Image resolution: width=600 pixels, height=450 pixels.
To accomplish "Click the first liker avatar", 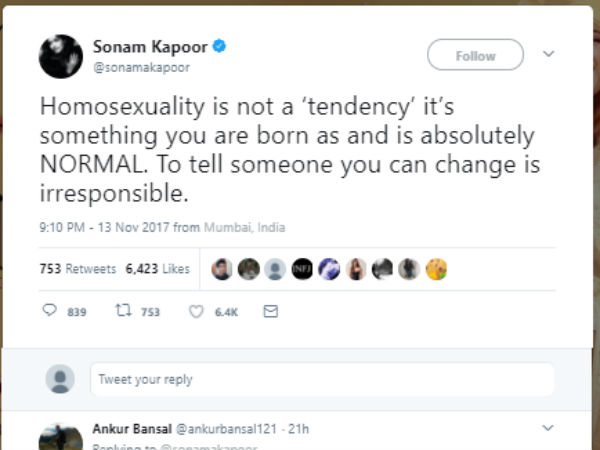I will 223,268.
